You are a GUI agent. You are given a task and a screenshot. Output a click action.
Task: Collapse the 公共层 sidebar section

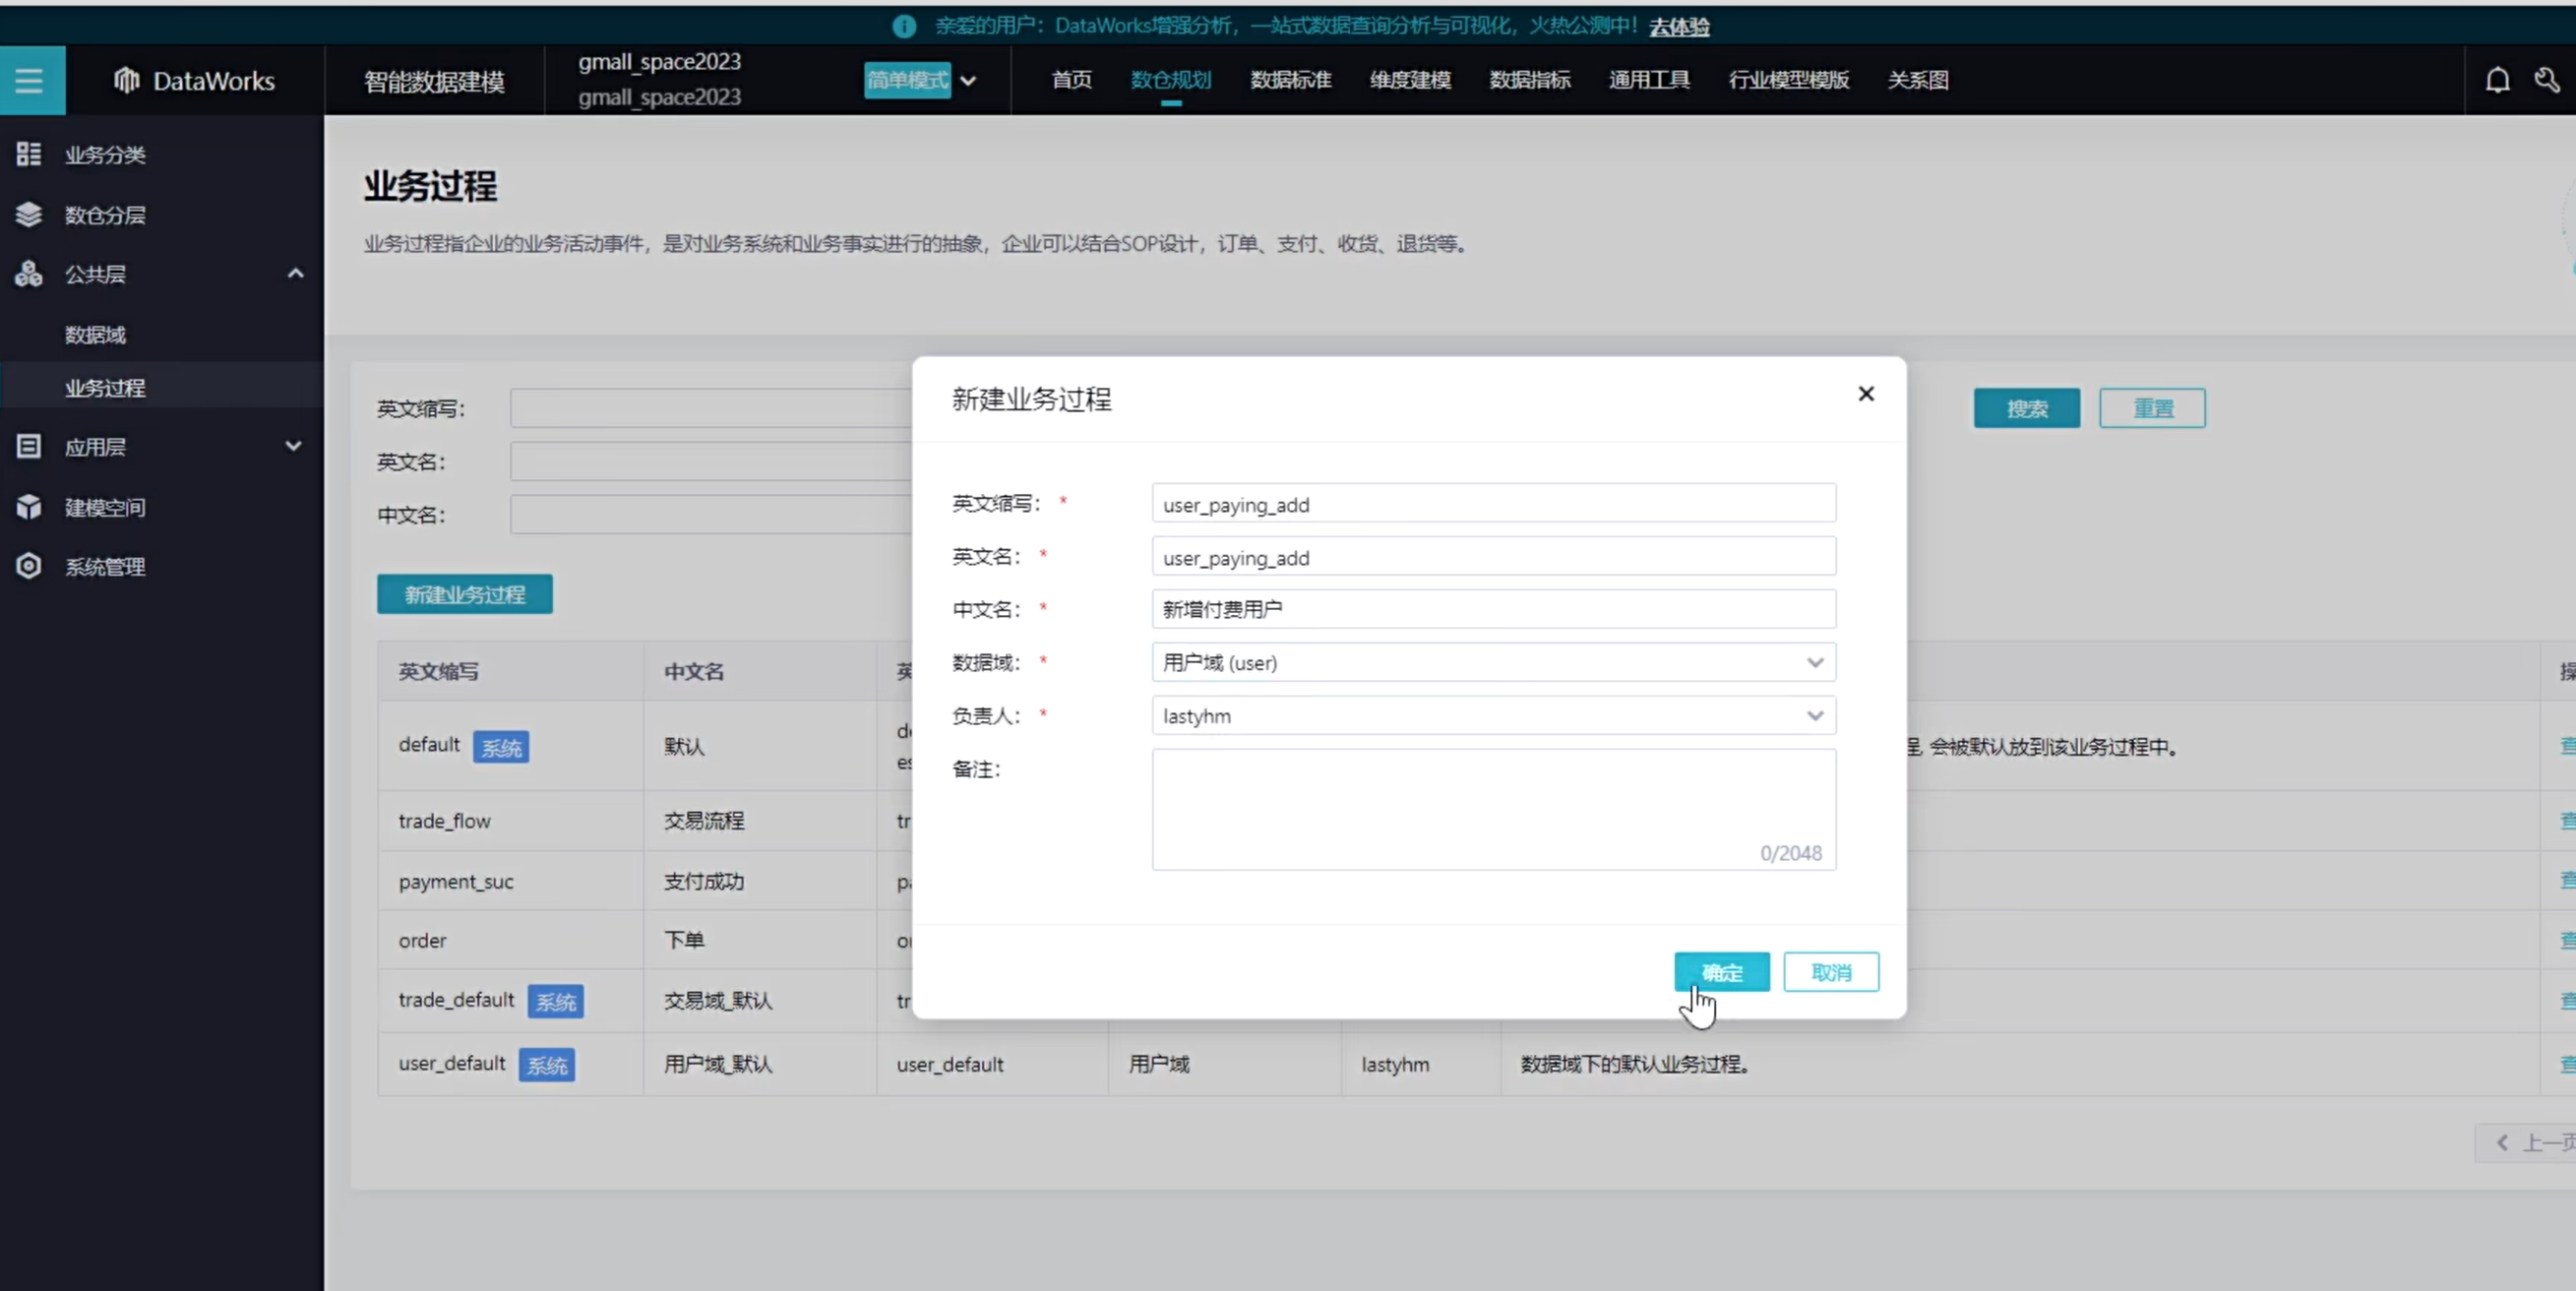pyautogui.click(x=295, y=273)
